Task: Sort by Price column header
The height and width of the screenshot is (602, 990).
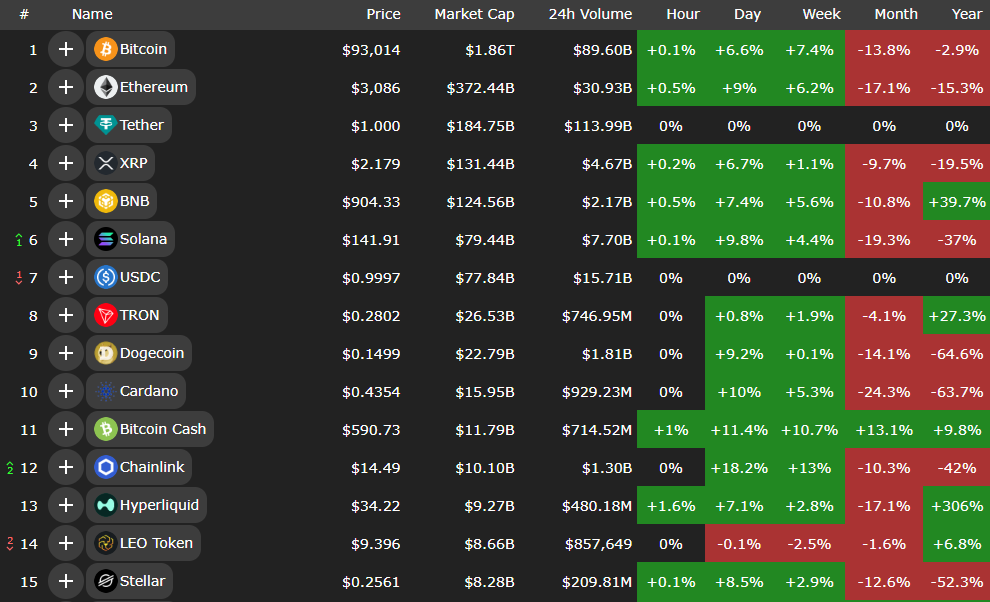Action: (x=383, y=14)
